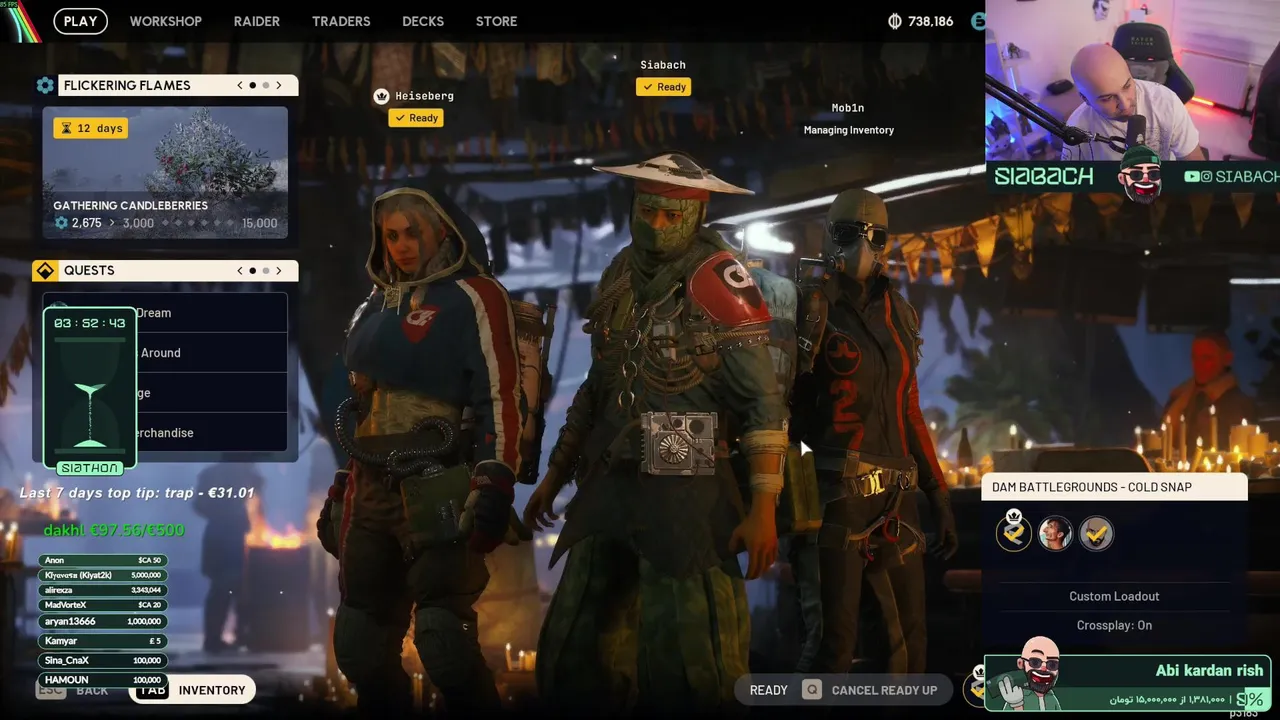Select second page dot in Quests
1280x720 pixels.
265,271
